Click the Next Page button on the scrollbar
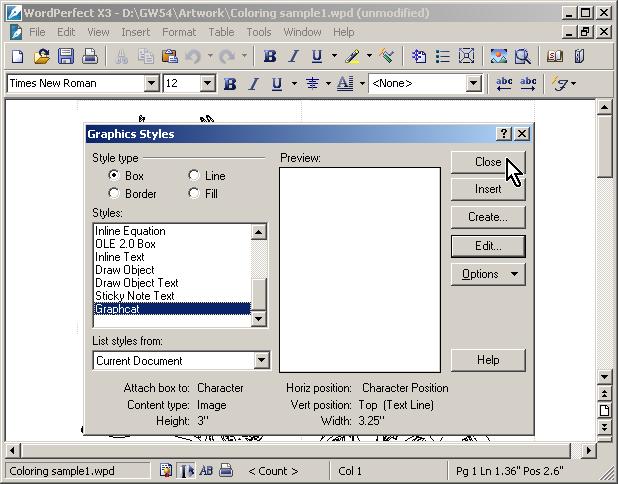Viewport: 618px width, 484px height. click(604, 426)
